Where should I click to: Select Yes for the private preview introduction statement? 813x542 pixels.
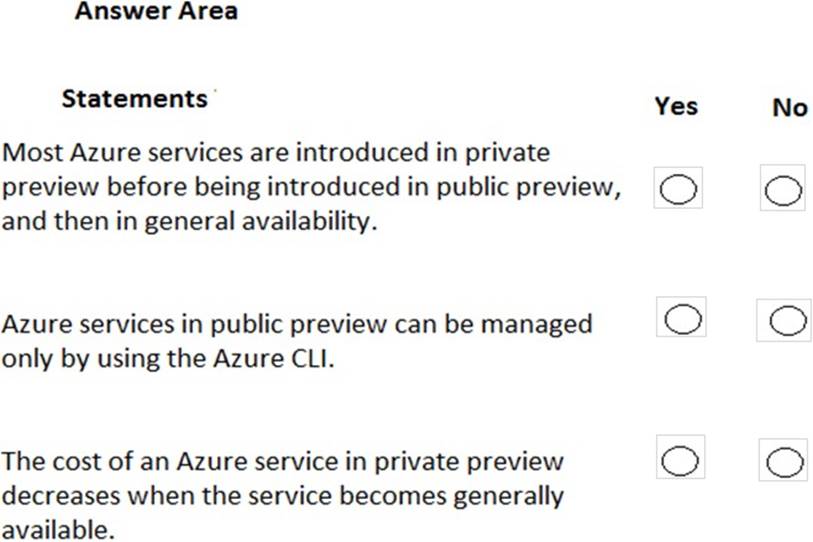pyautogui.click(x=678, y=189)
